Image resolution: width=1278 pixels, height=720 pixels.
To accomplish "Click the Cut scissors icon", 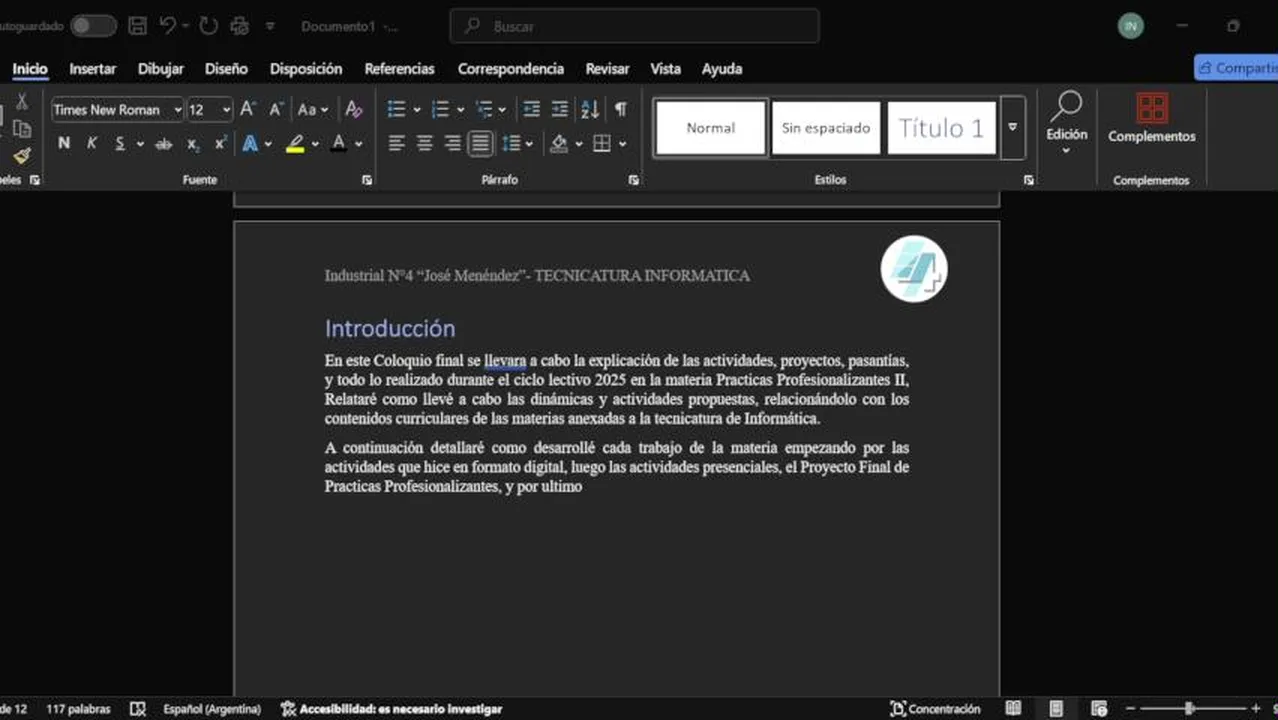I will [x=21, y=102].
